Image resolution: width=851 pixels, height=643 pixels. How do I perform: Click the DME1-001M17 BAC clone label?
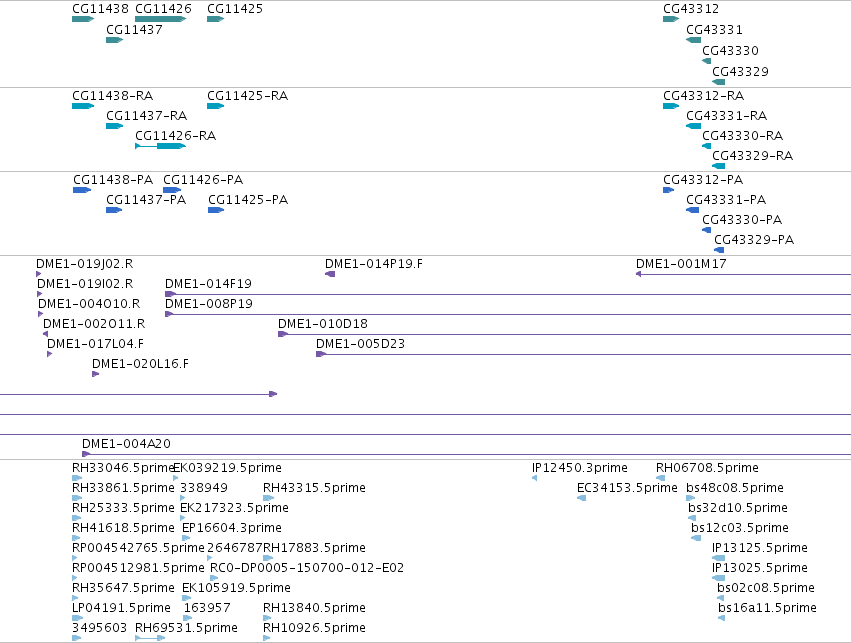coord(681,264)
